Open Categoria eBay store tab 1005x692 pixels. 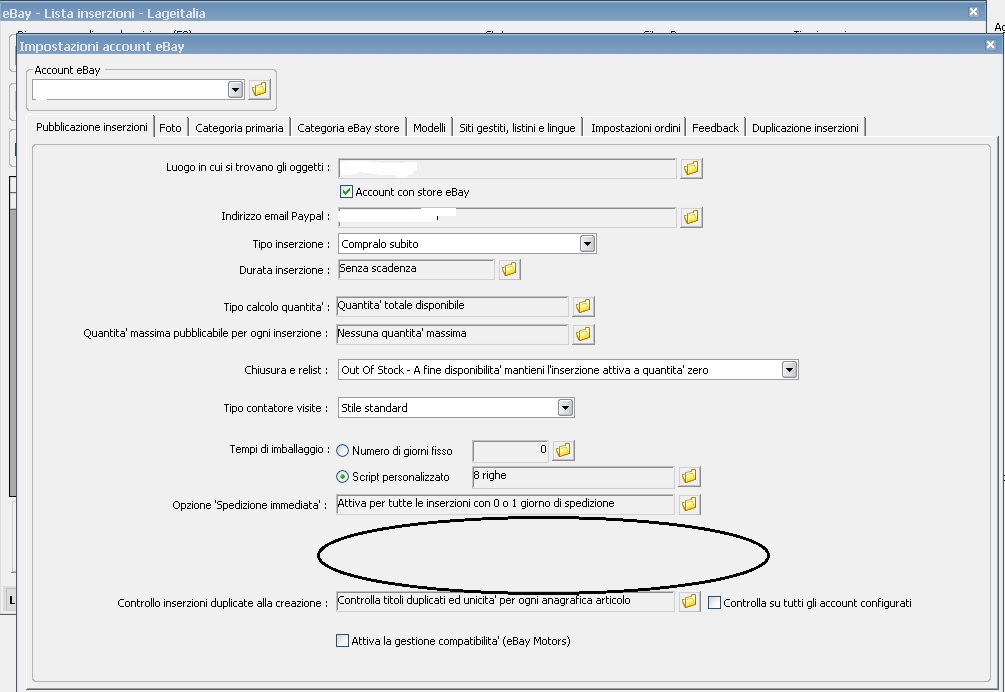click(x=348, y=128)
